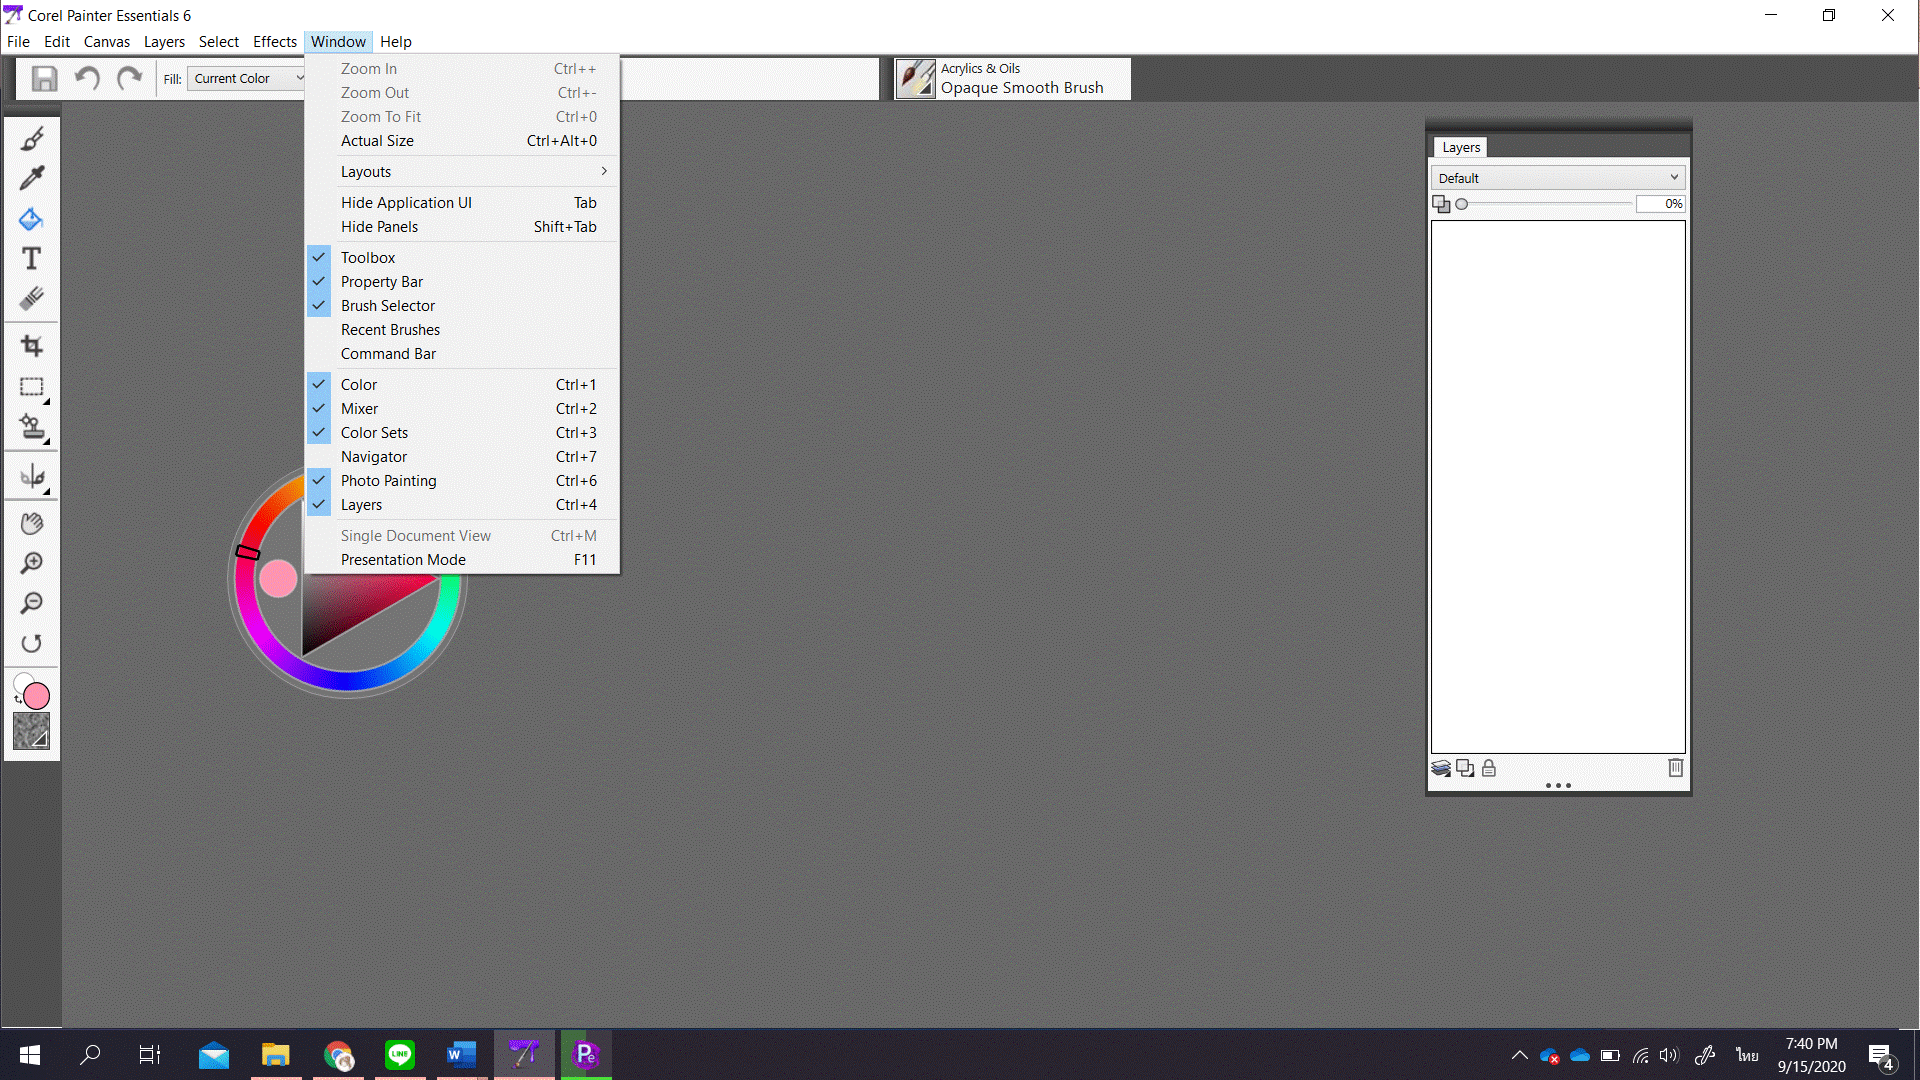Select the Crop tool
Image resolution: width=1920 pixels, height=1080 pixels.
32,346
